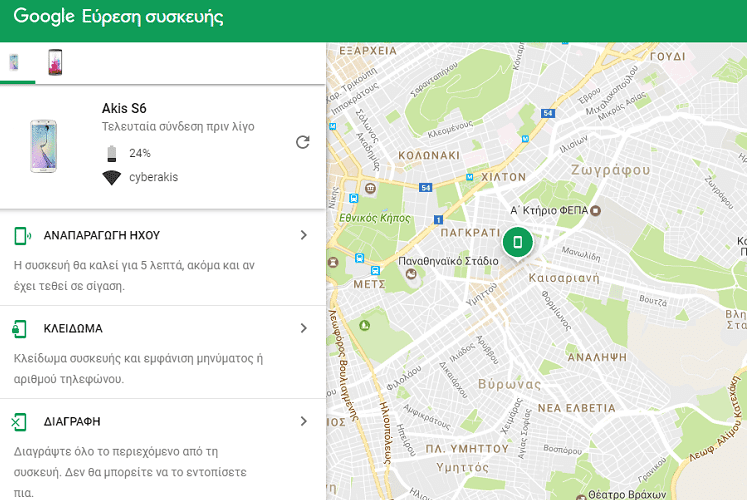
Task: Click the ΕΞΑΡΧΕΙΑ map label
Action: point(368,51)
